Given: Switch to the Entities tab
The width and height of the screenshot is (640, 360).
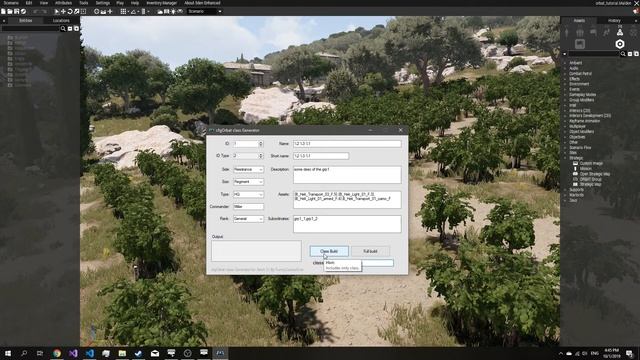Looking at the screenshot, I should (x=25, y=20).
